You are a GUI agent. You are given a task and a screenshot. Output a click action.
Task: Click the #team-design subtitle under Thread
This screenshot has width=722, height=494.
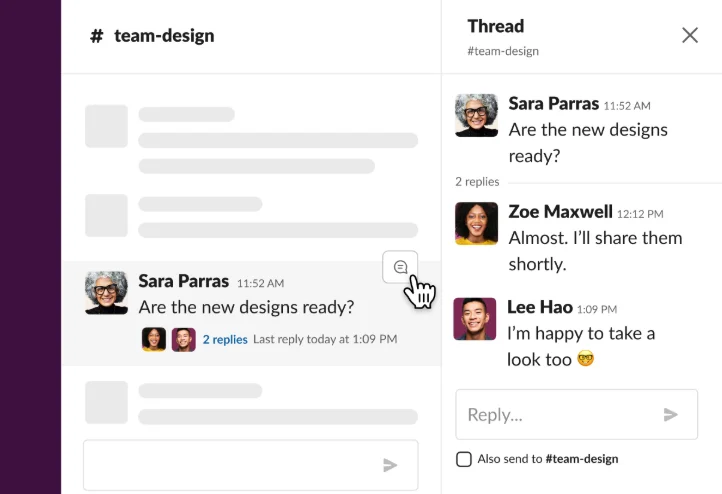click(x=503, y=51)
